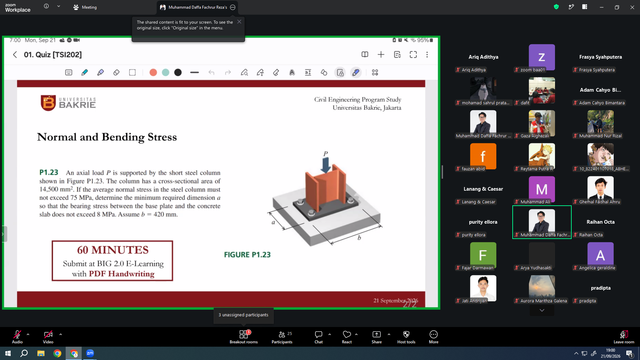The image size is (640, 360).
Task: Start camera with Video button
Action: (x=48, y=337)
